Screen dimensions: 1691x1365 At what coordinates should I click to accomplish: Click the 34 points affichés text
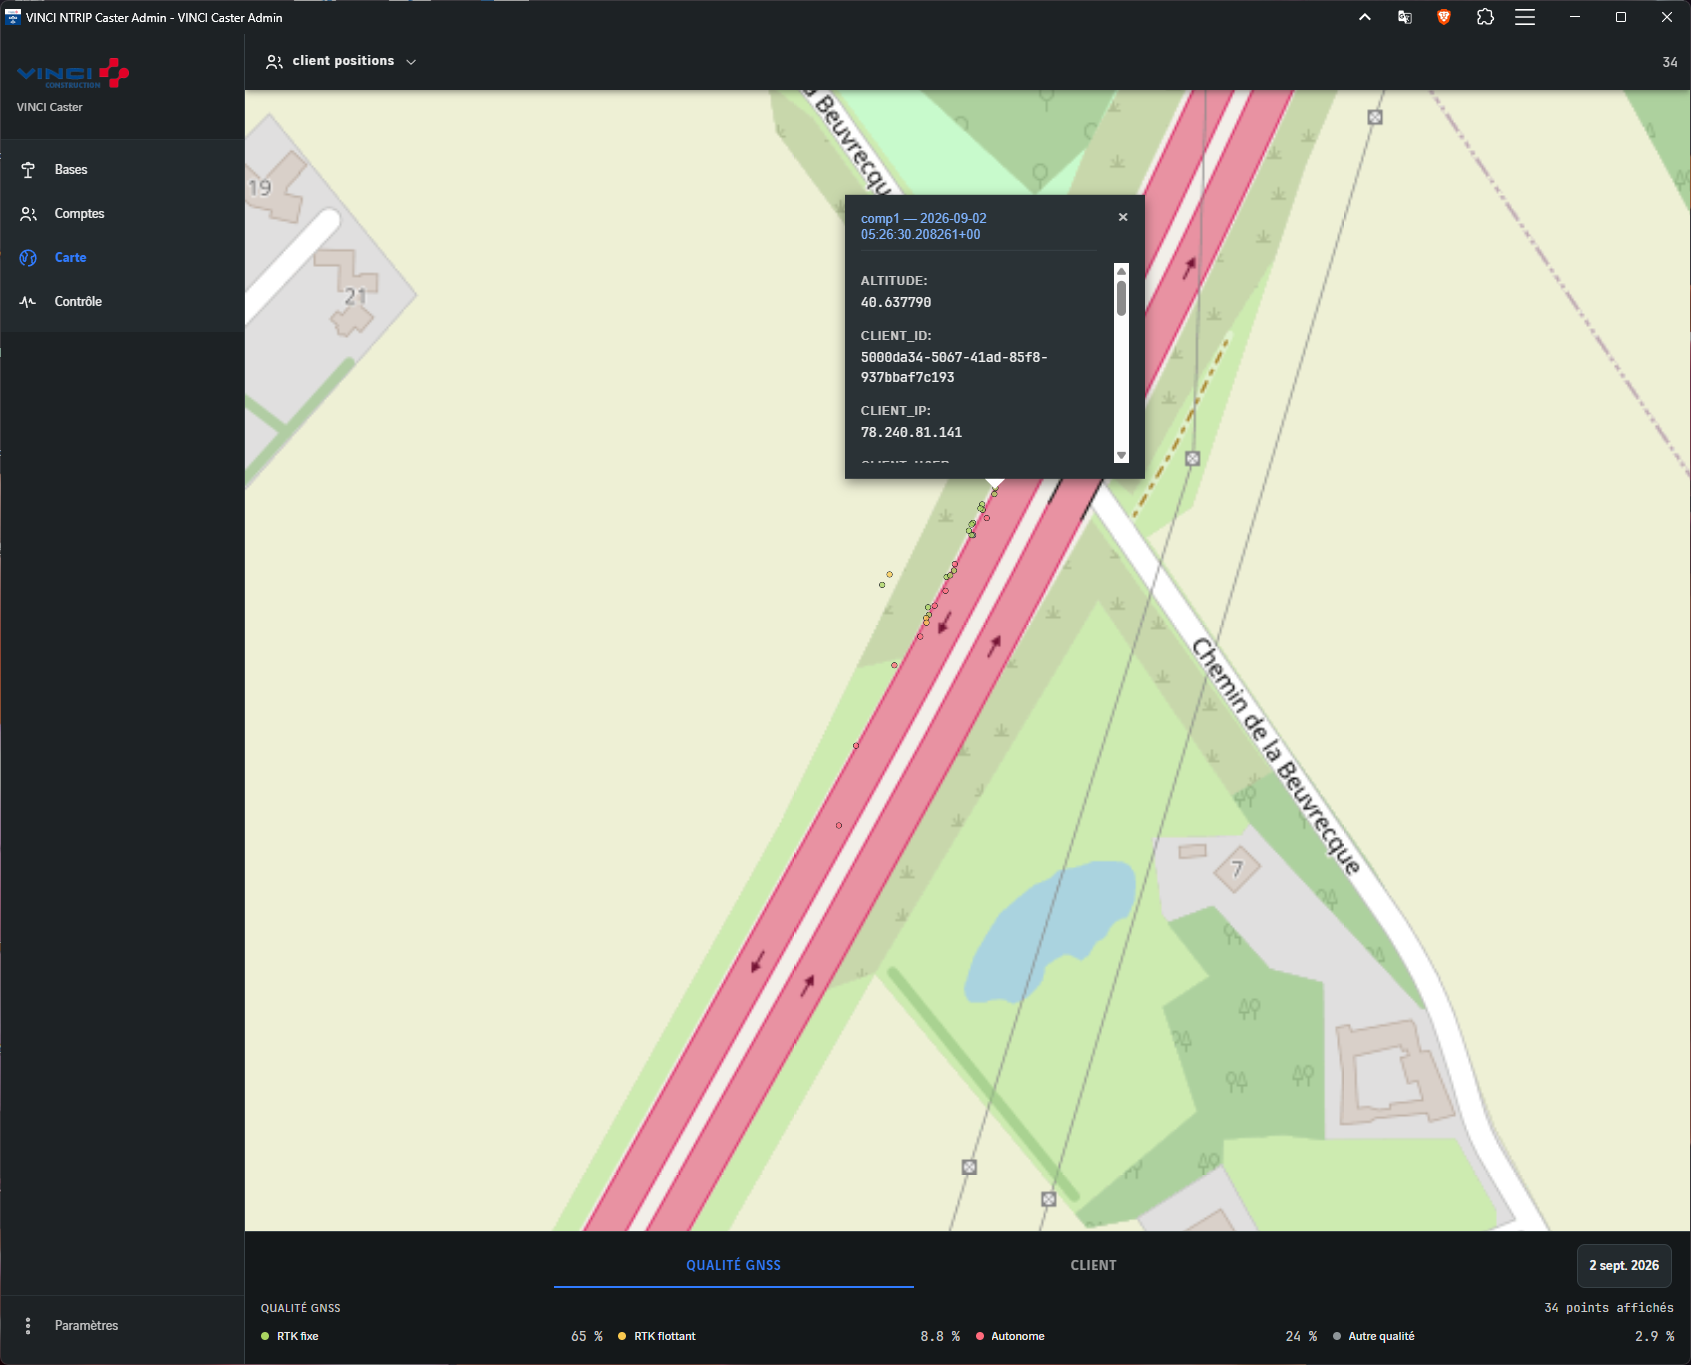point(1609,1308)
